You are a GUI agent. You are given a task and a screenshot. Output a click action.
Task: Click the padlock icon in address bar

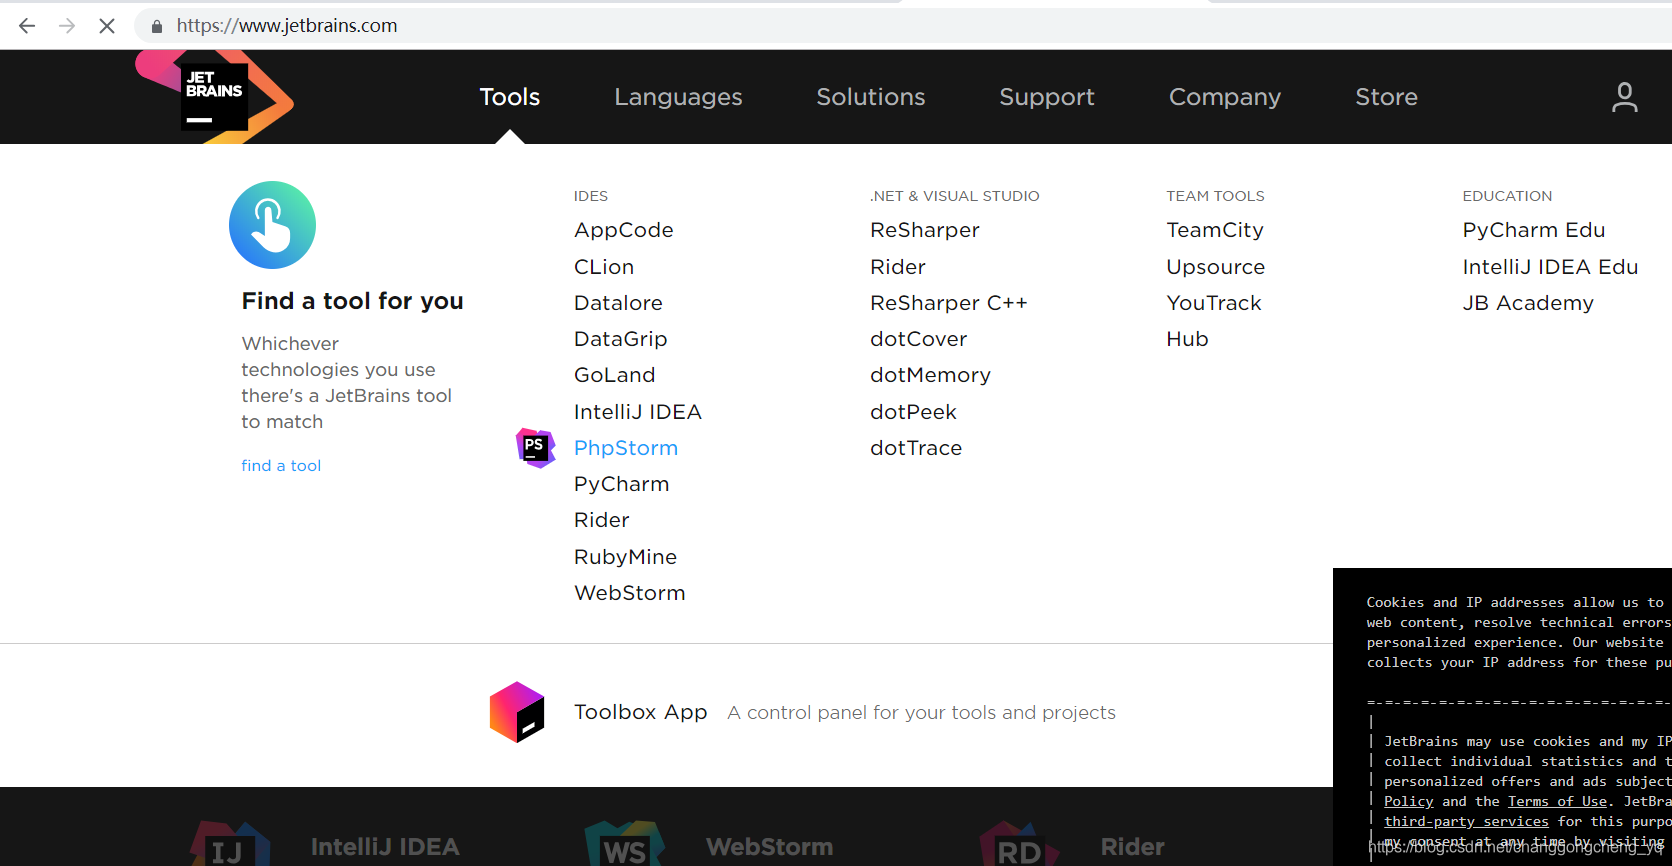point(156,26)
